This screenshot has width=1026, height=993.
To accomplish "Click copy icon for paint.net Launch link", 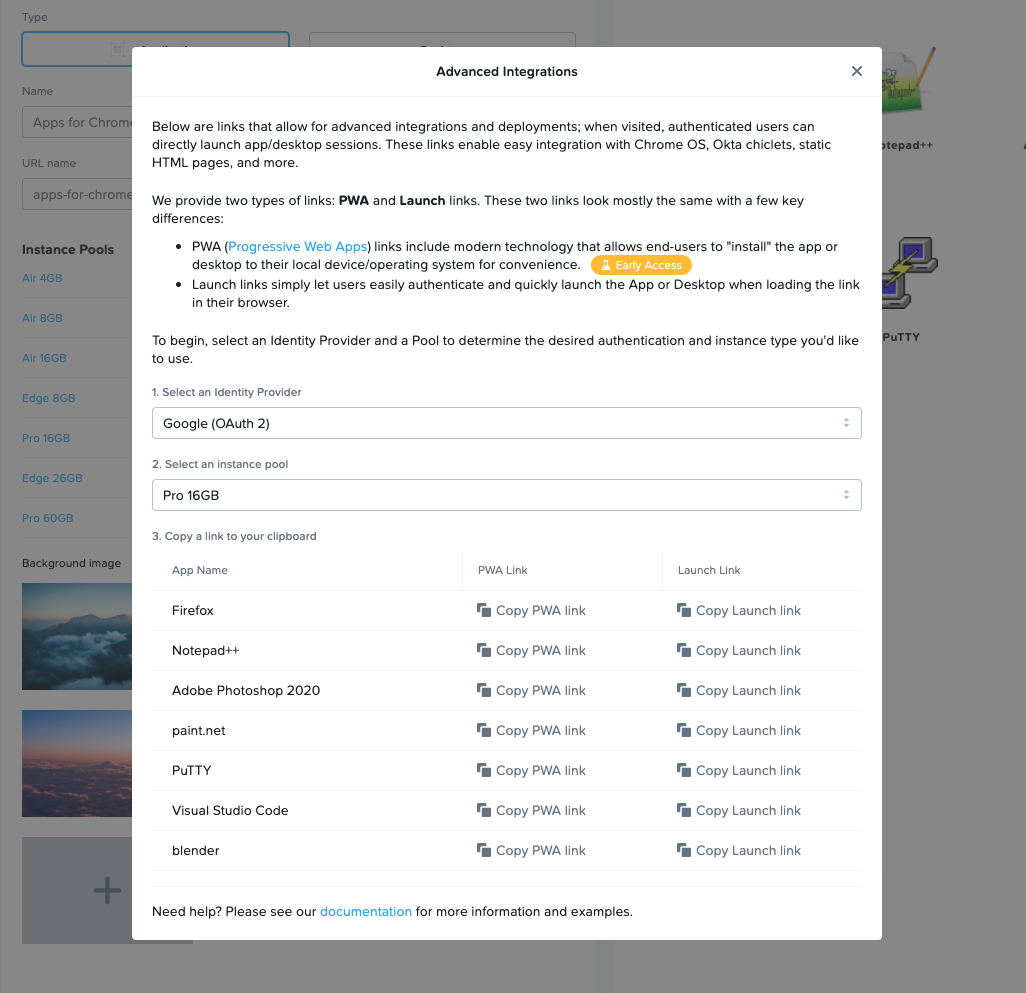I will click(x=684, y=730).
